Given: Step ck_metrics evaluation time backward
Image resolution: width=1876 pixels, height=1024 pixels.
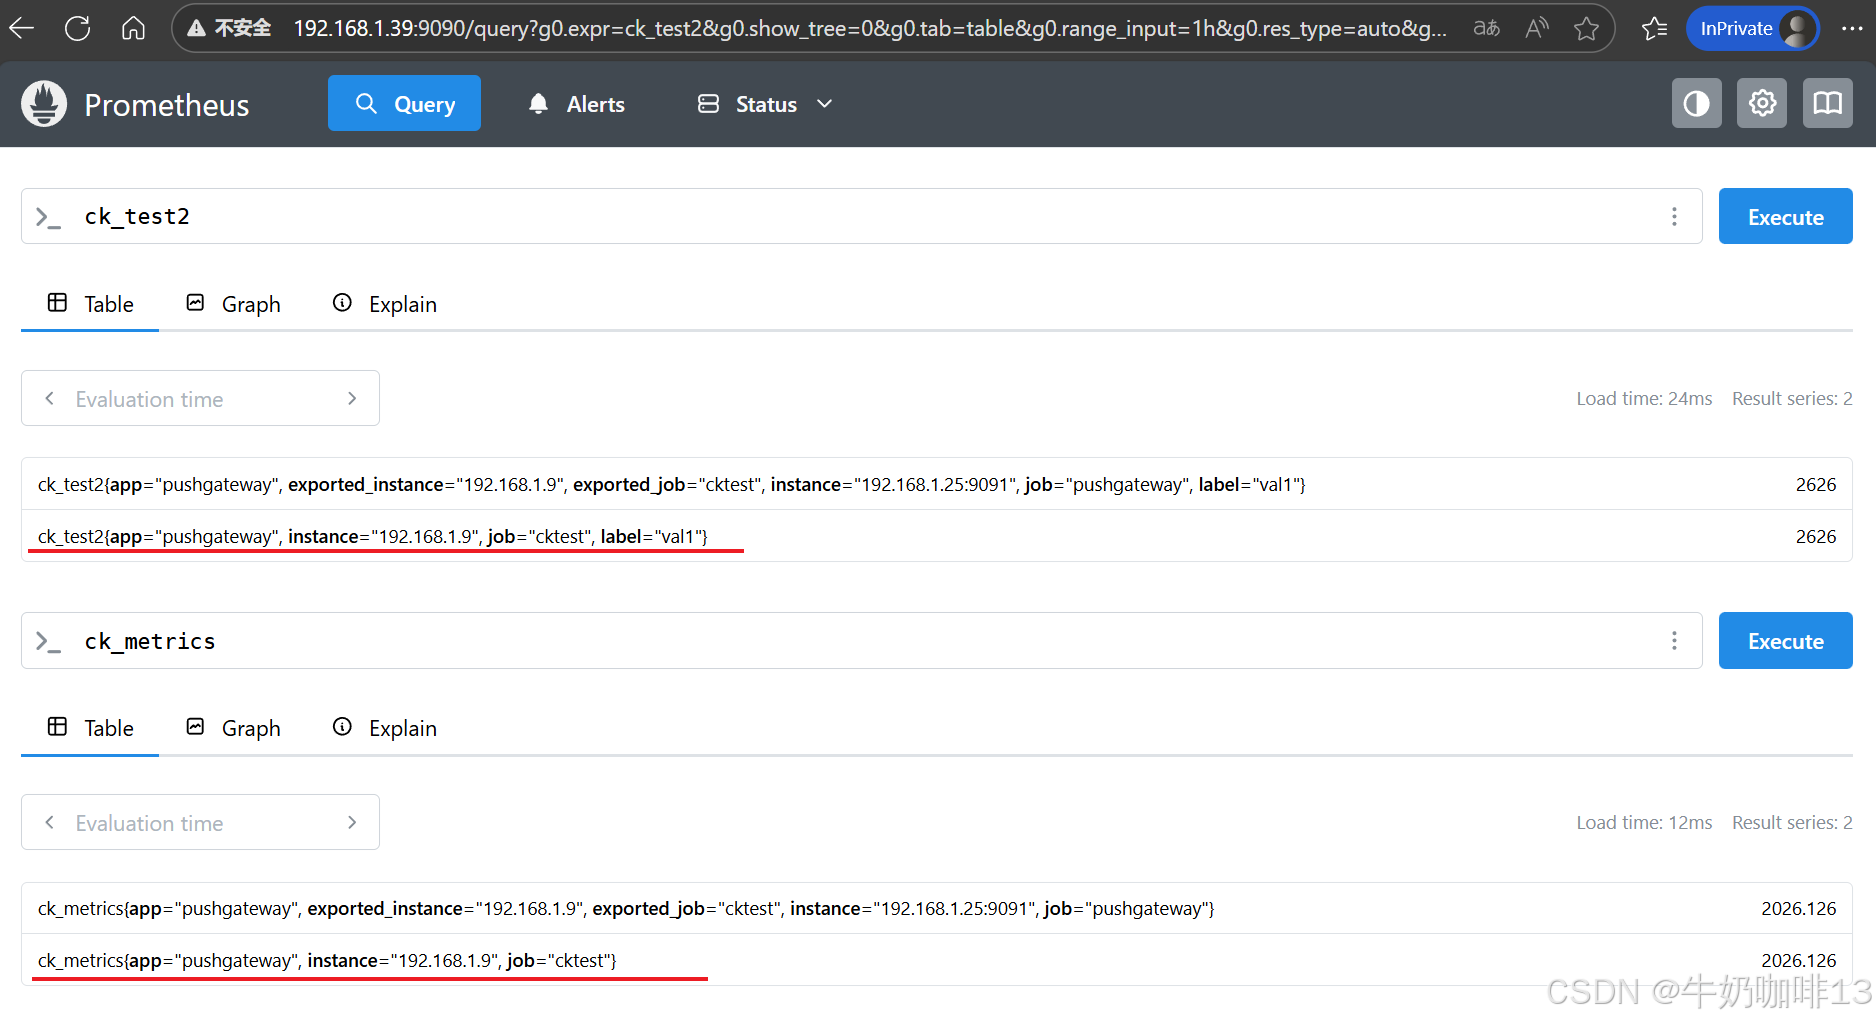Looking at the screenshot, I should pos(49,822).
